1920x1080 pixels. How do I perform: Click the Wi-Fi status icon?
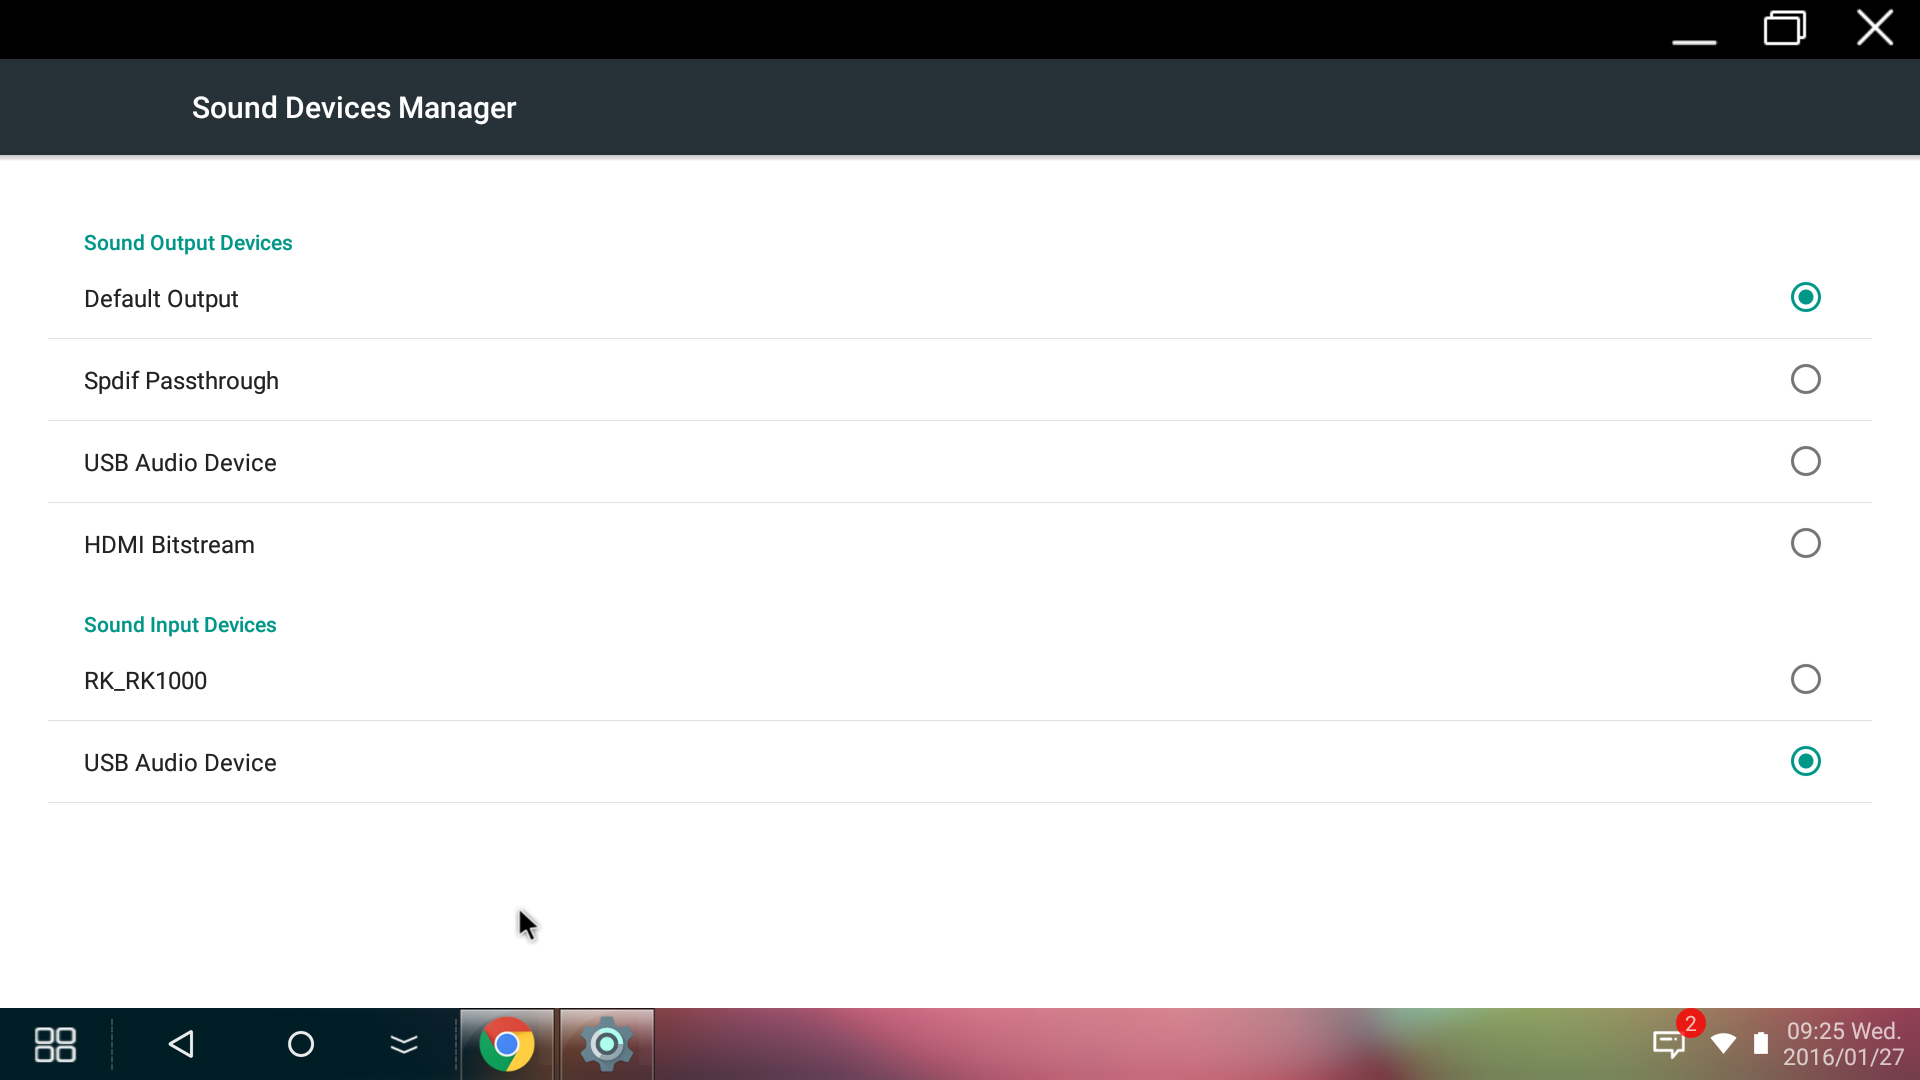(x=1723, y=1044)
